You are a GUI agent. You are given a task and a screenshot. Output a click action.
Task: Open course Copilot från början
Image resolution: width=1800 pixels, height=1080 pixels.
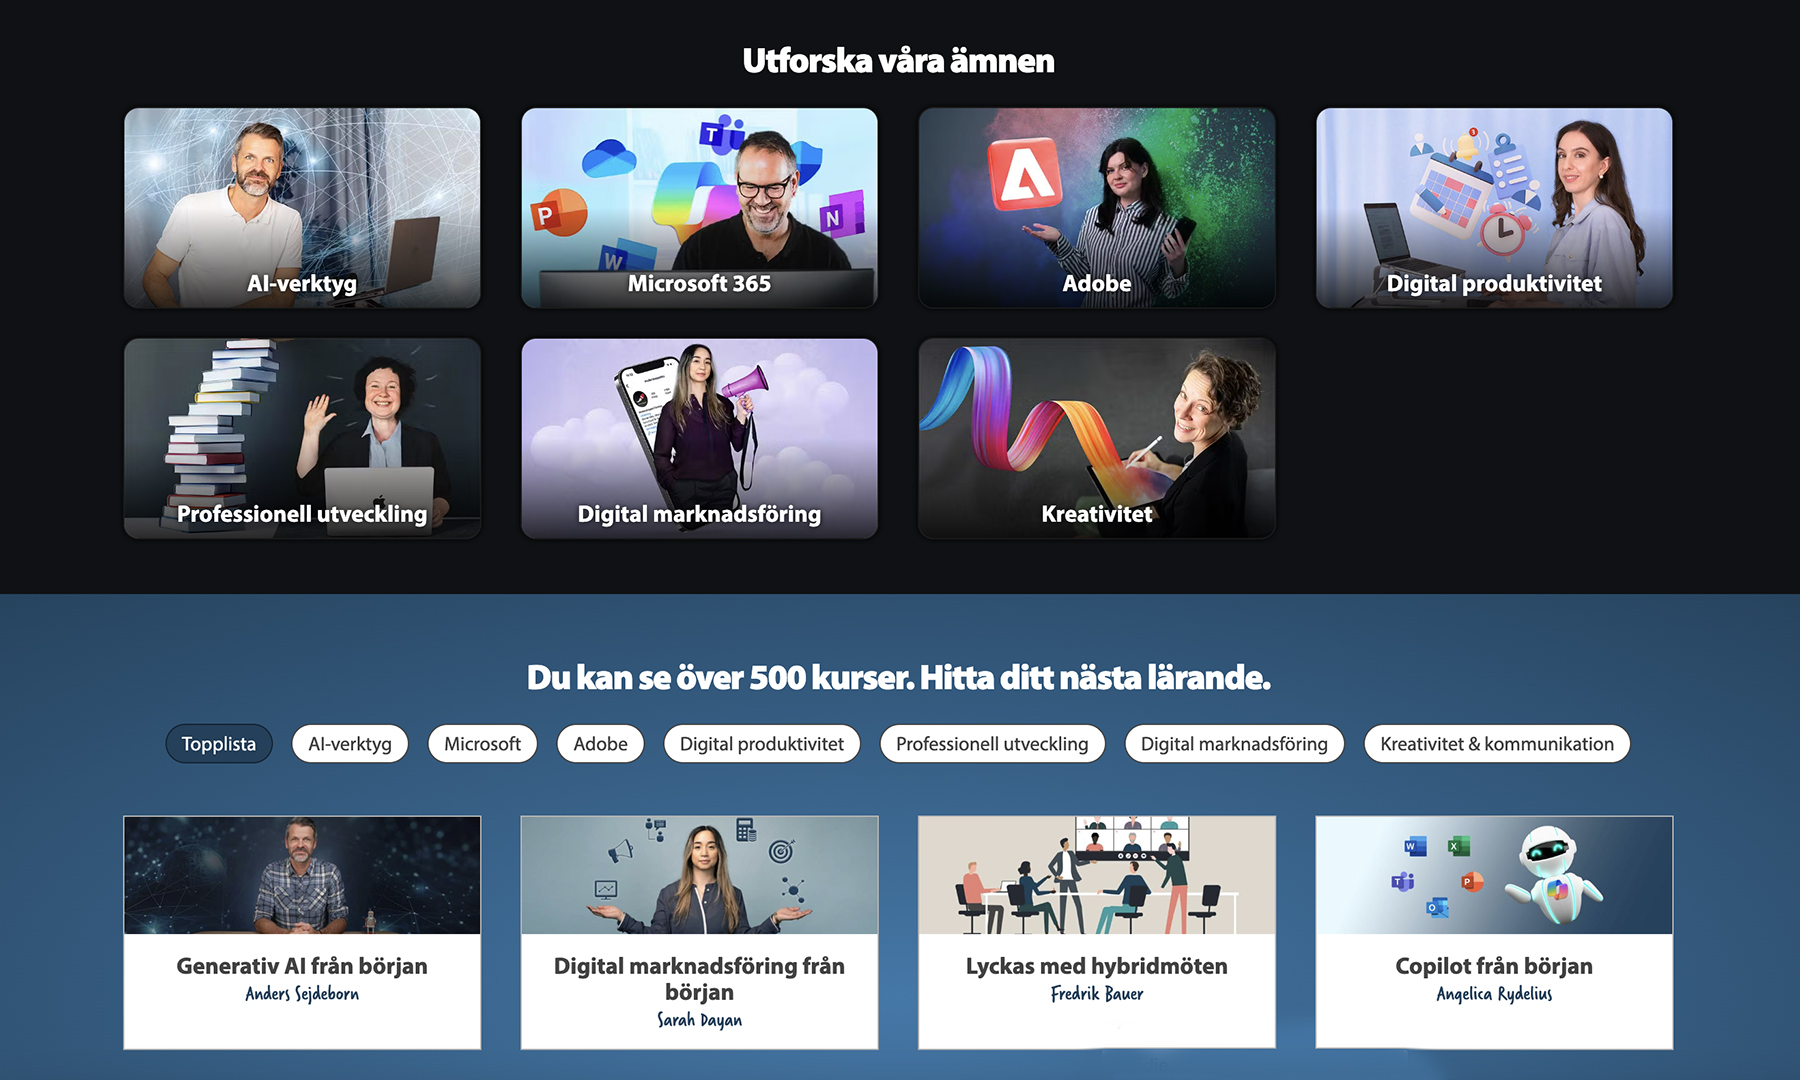click(x=1494, y=932)
